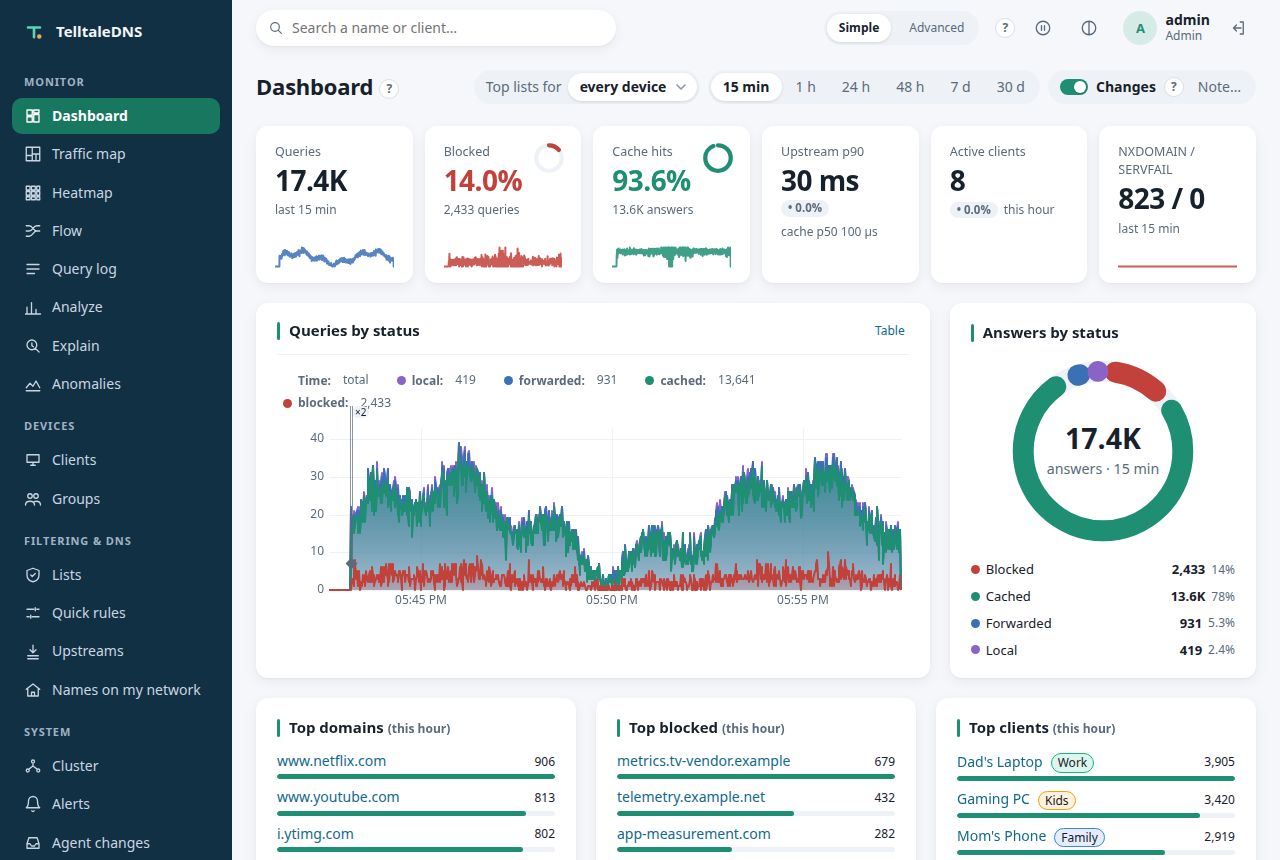
Task: Select the 7 d time range
Action: 960,87
